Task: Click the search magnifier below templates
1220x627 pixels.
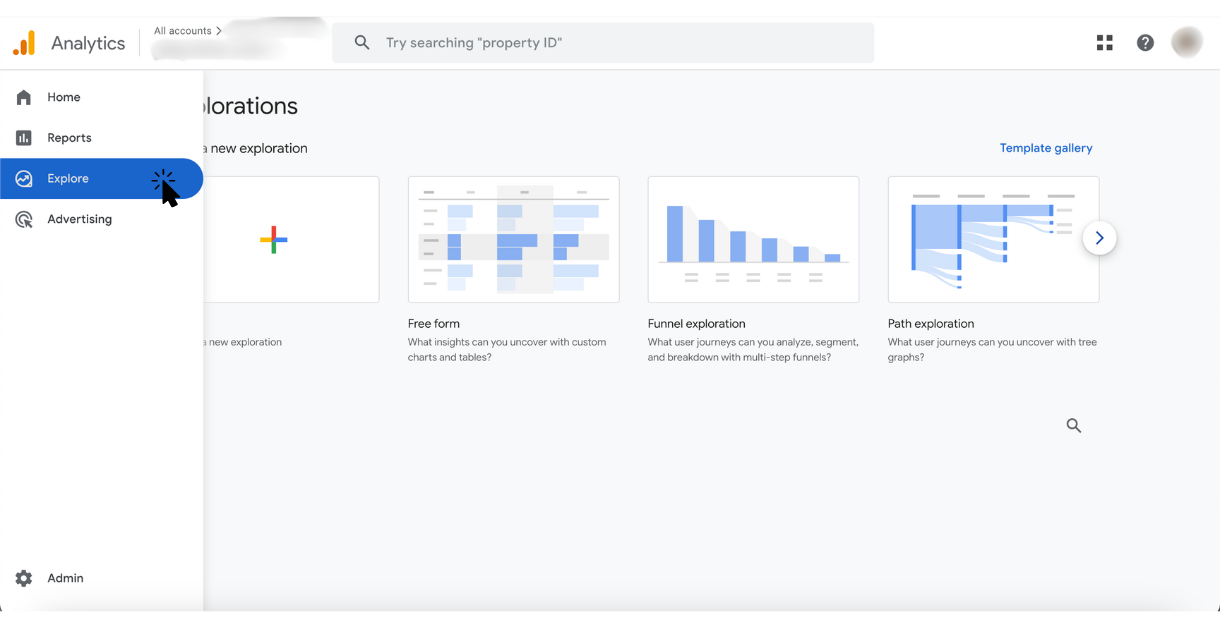Action: pyautogui.click(x=1074, y=426)
